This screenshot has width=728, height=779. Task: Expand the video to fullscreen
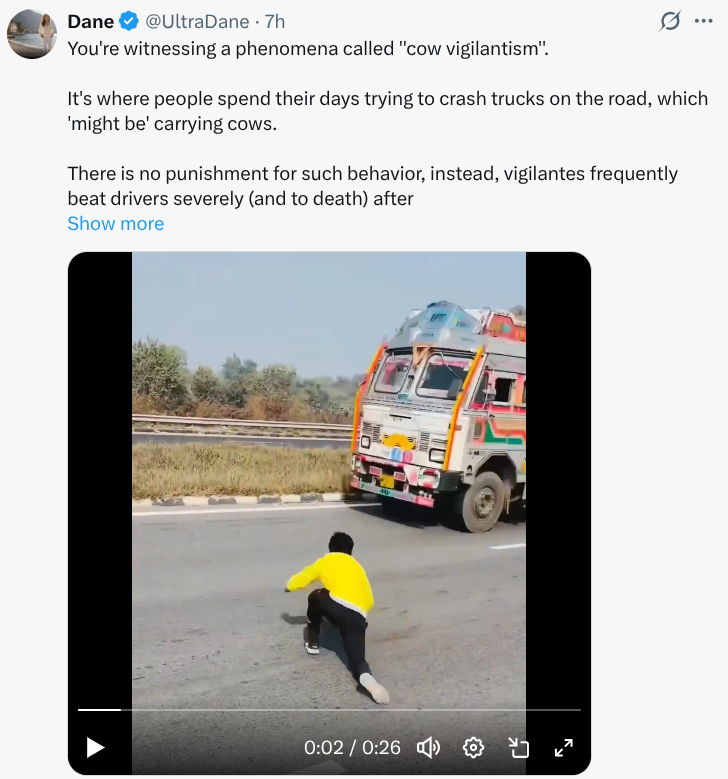click(564, 747)
